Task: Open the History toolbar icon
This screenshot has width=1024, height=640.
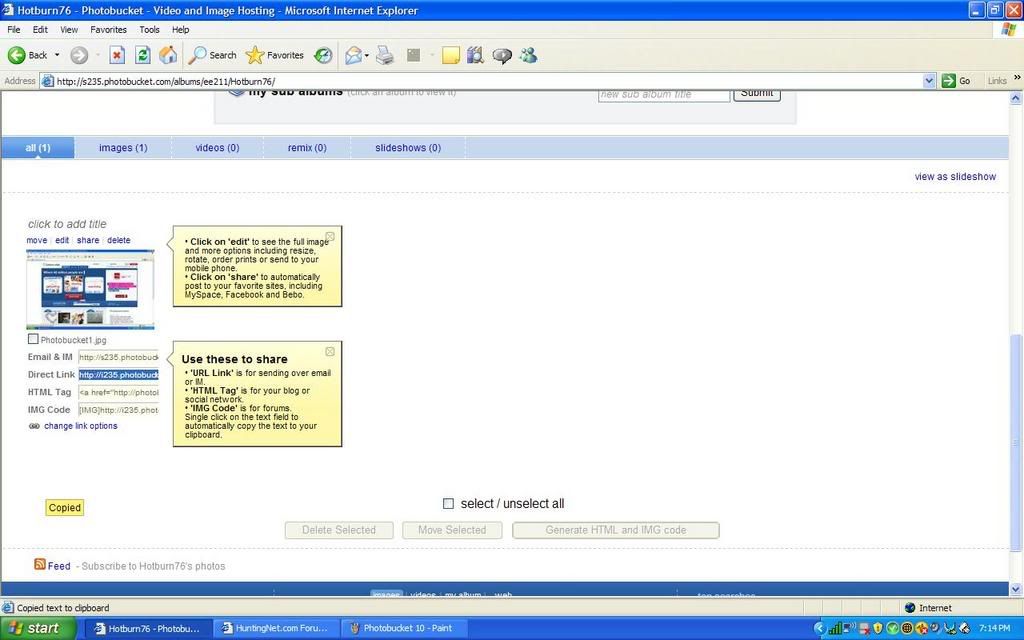Action: 323,56
